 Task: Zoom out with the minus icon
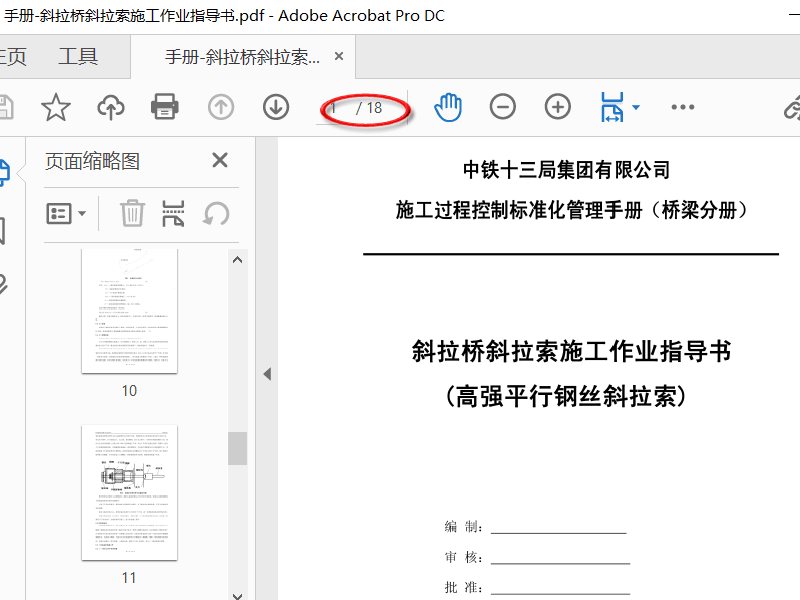point(503,107)
